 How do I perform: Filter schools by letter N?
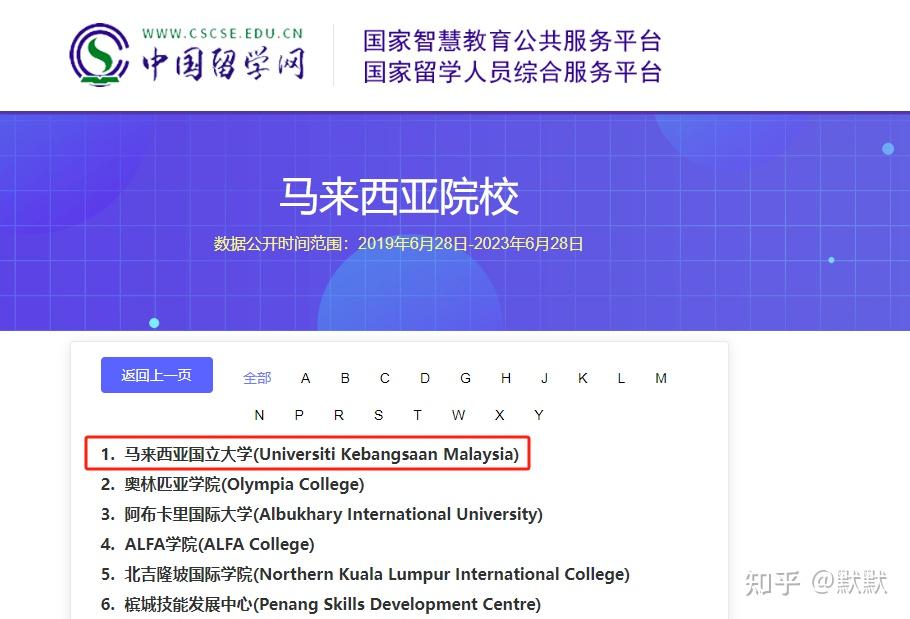(259, 414)
